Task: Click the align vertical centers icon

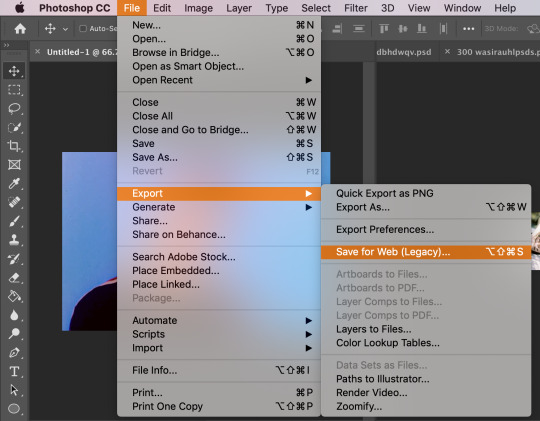Action: point(403,29)
